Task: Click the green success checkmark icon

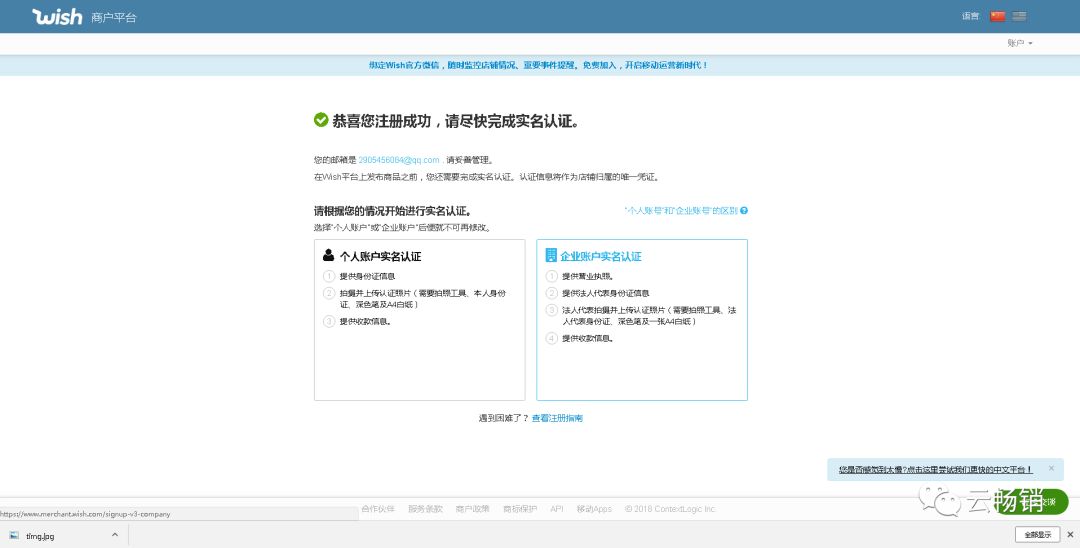Action: [x=321, y=120]
